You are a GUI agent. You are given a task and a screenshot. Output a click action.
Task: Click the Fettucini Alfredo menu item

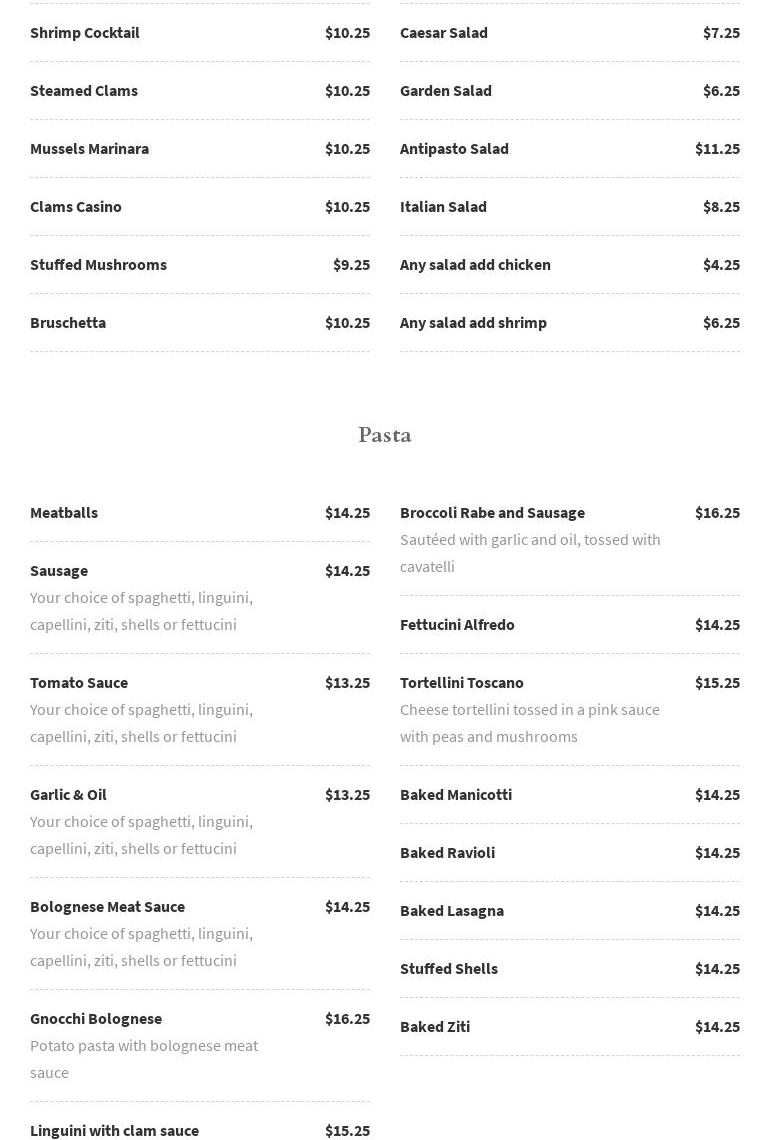[457, 625]
